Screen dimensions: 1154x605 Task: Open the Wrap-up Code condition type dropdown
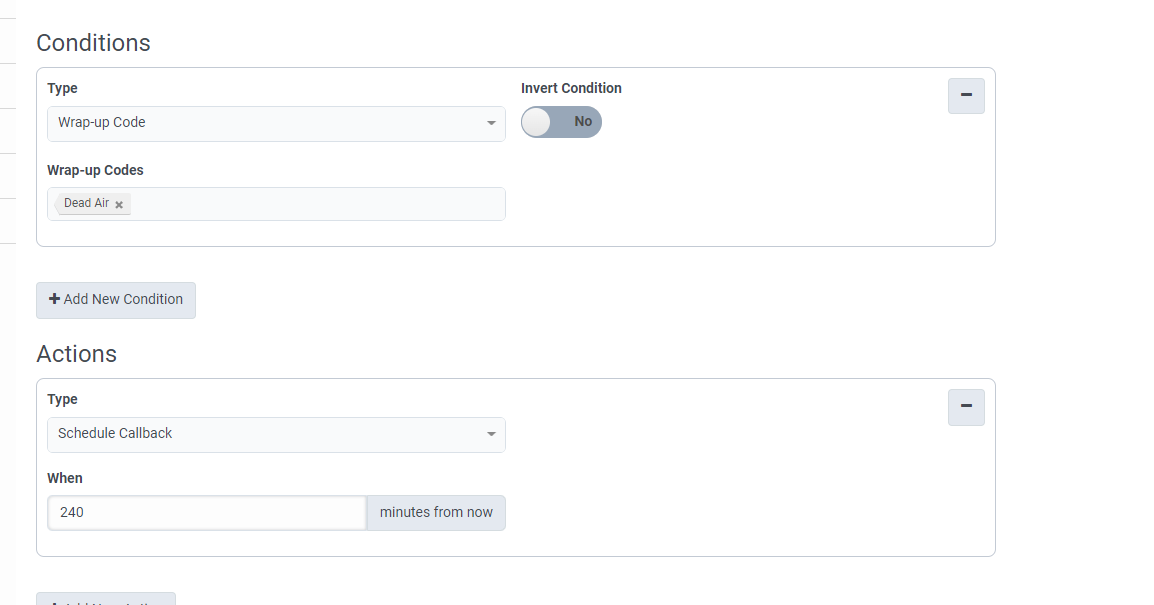[x=276, y=123]
